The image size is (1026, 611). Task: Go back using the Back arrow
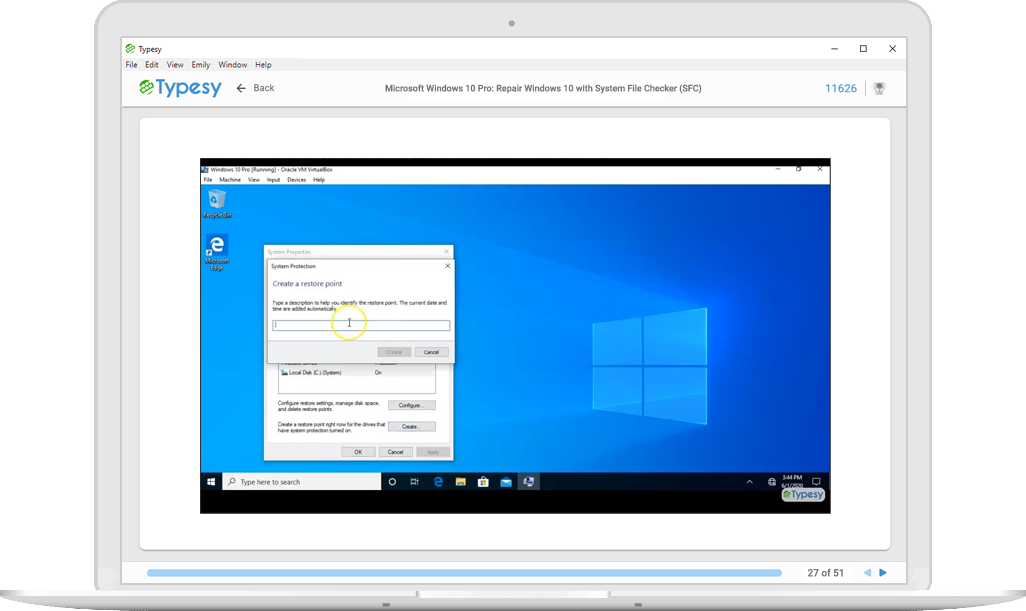tap(255, 88)
